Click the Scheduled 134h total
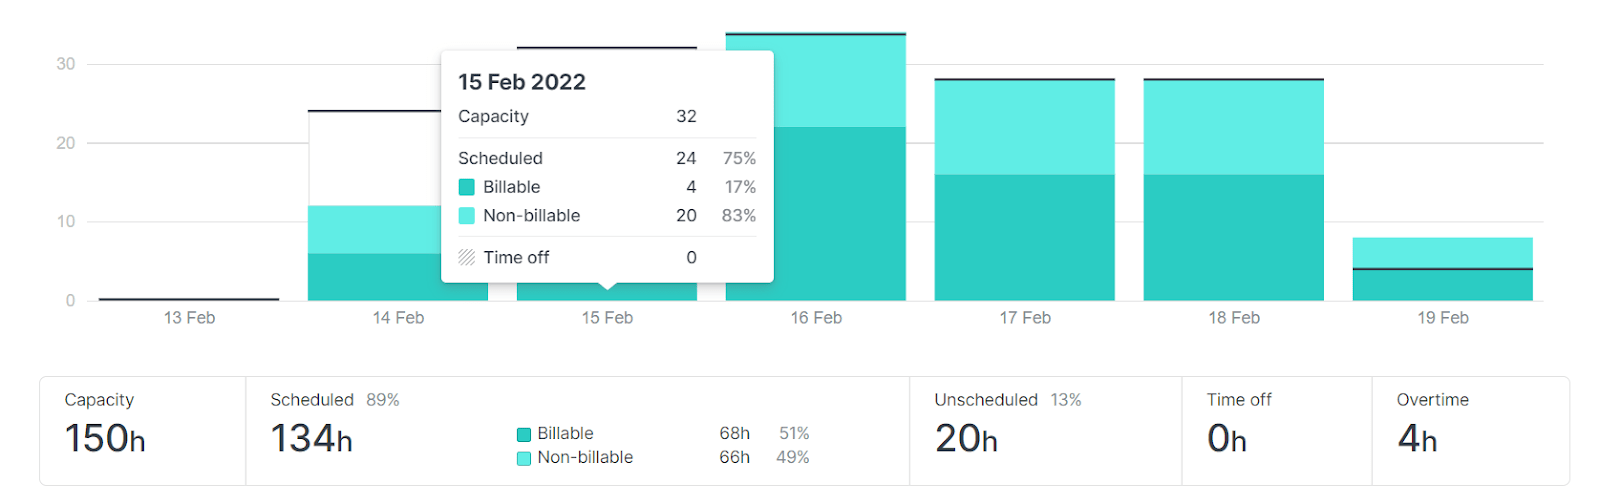1600x504 pixels. point(311,439)
